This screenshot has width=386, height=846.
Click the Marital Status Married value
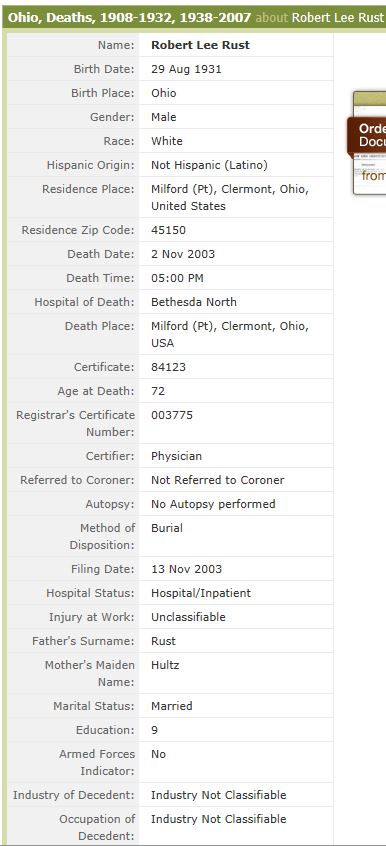[x=172, y=706]
